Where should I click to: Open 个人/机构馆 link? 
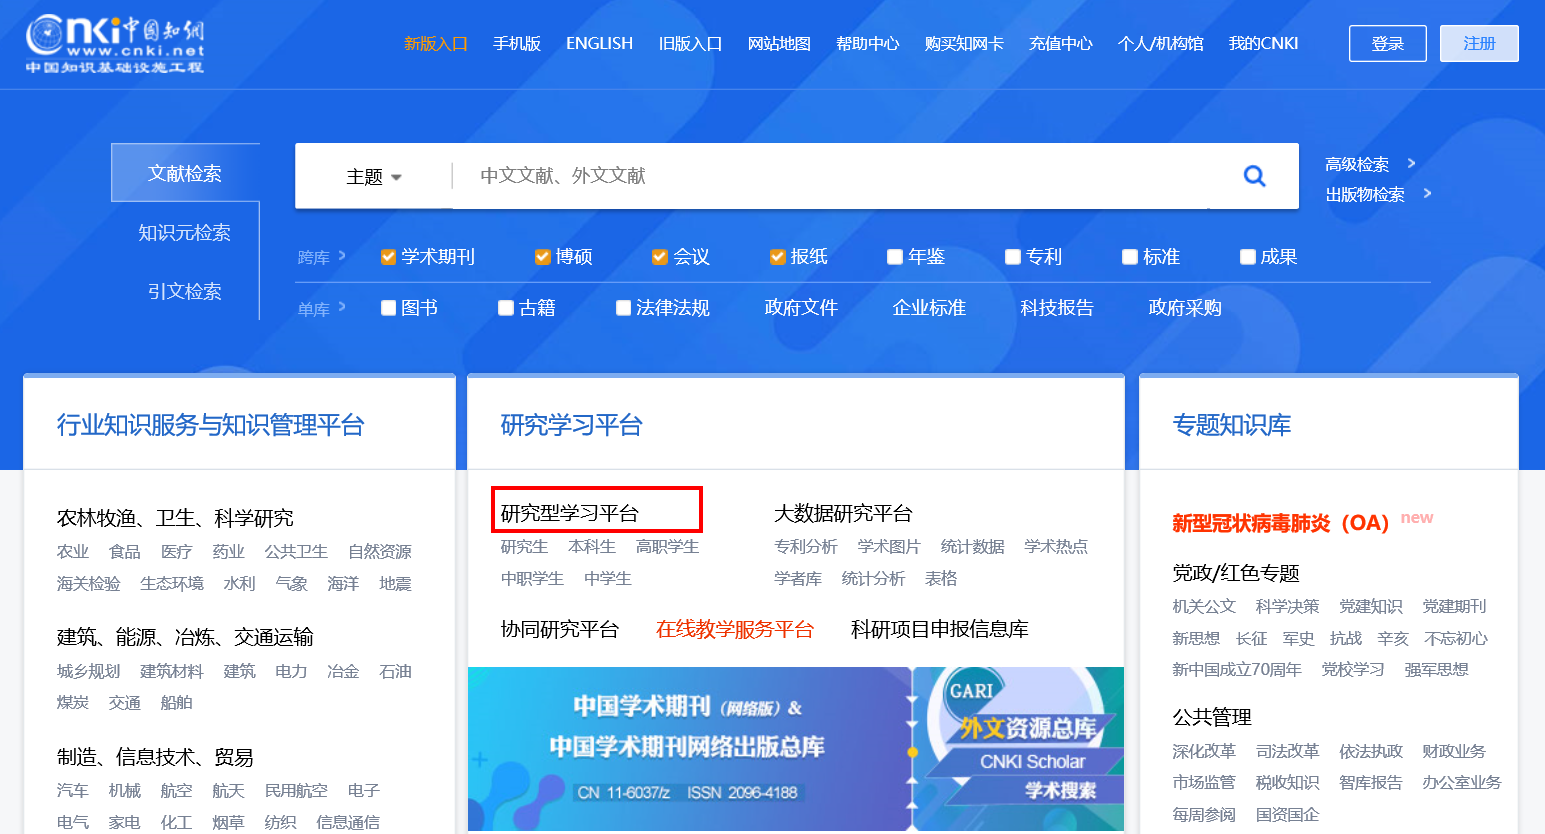pyautogui.click(x=1160, y=44)
